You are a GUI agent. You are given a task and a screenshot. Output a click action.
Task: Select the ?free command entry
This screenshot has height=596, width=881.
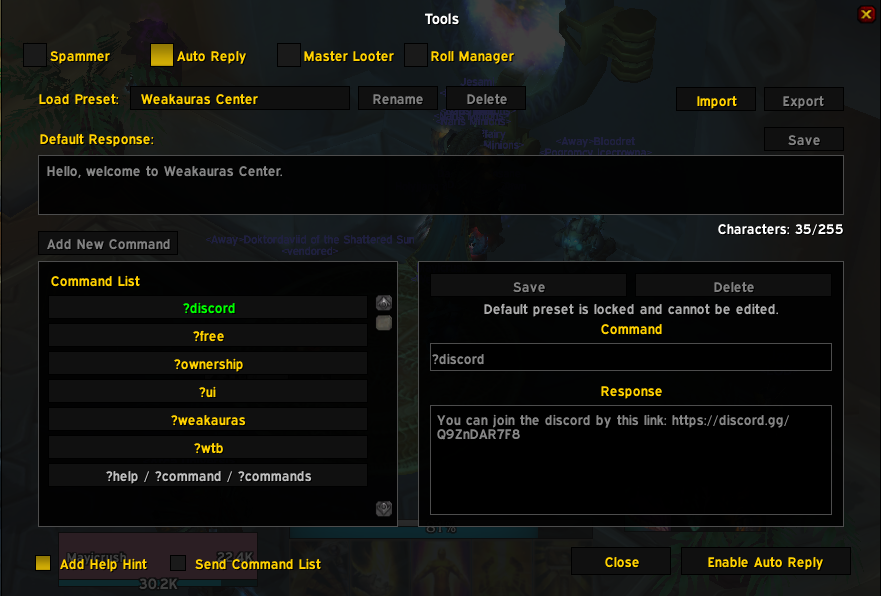click(x=208, y=336)
